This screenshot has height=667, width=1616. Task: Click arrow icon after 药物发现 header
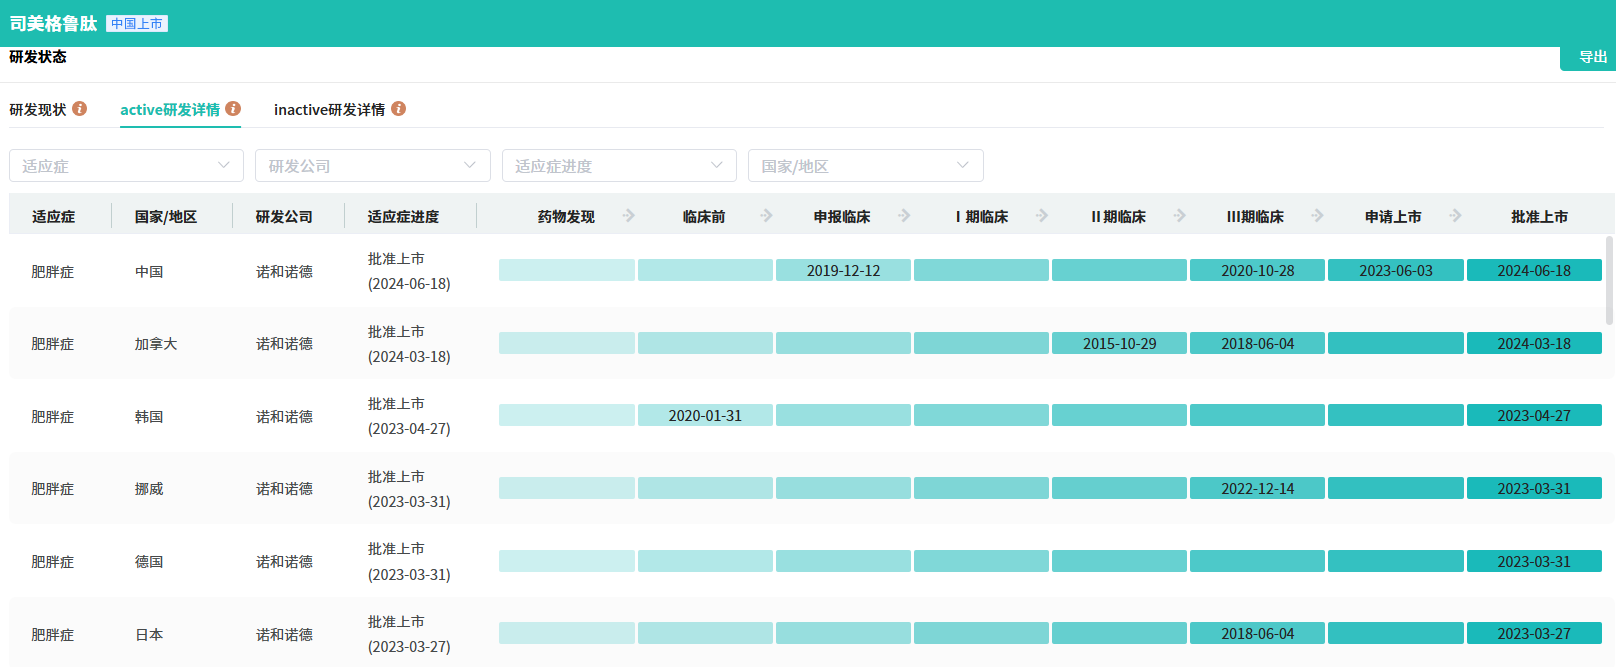click(x=628, y=216)
